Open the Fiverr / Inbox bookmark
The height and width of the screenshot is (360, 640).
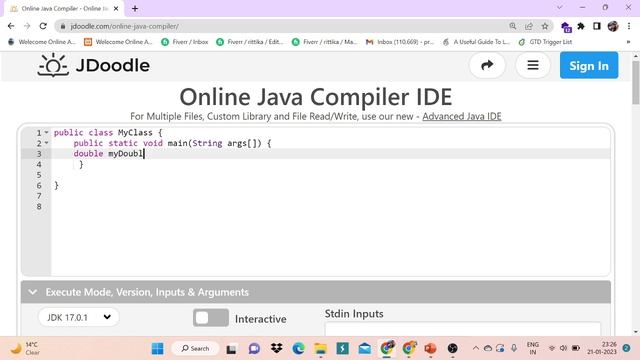(185, 42)
